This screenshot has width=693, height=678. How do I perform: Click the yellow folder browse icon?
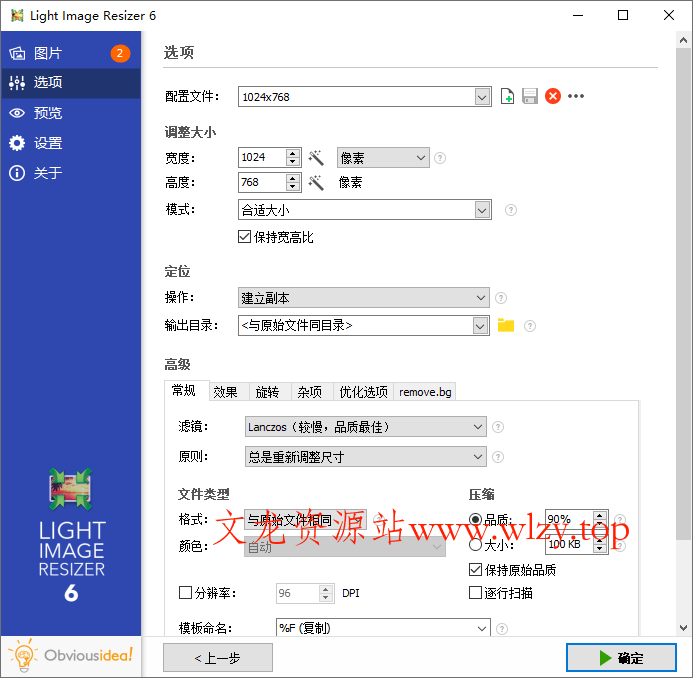point(506,325)
